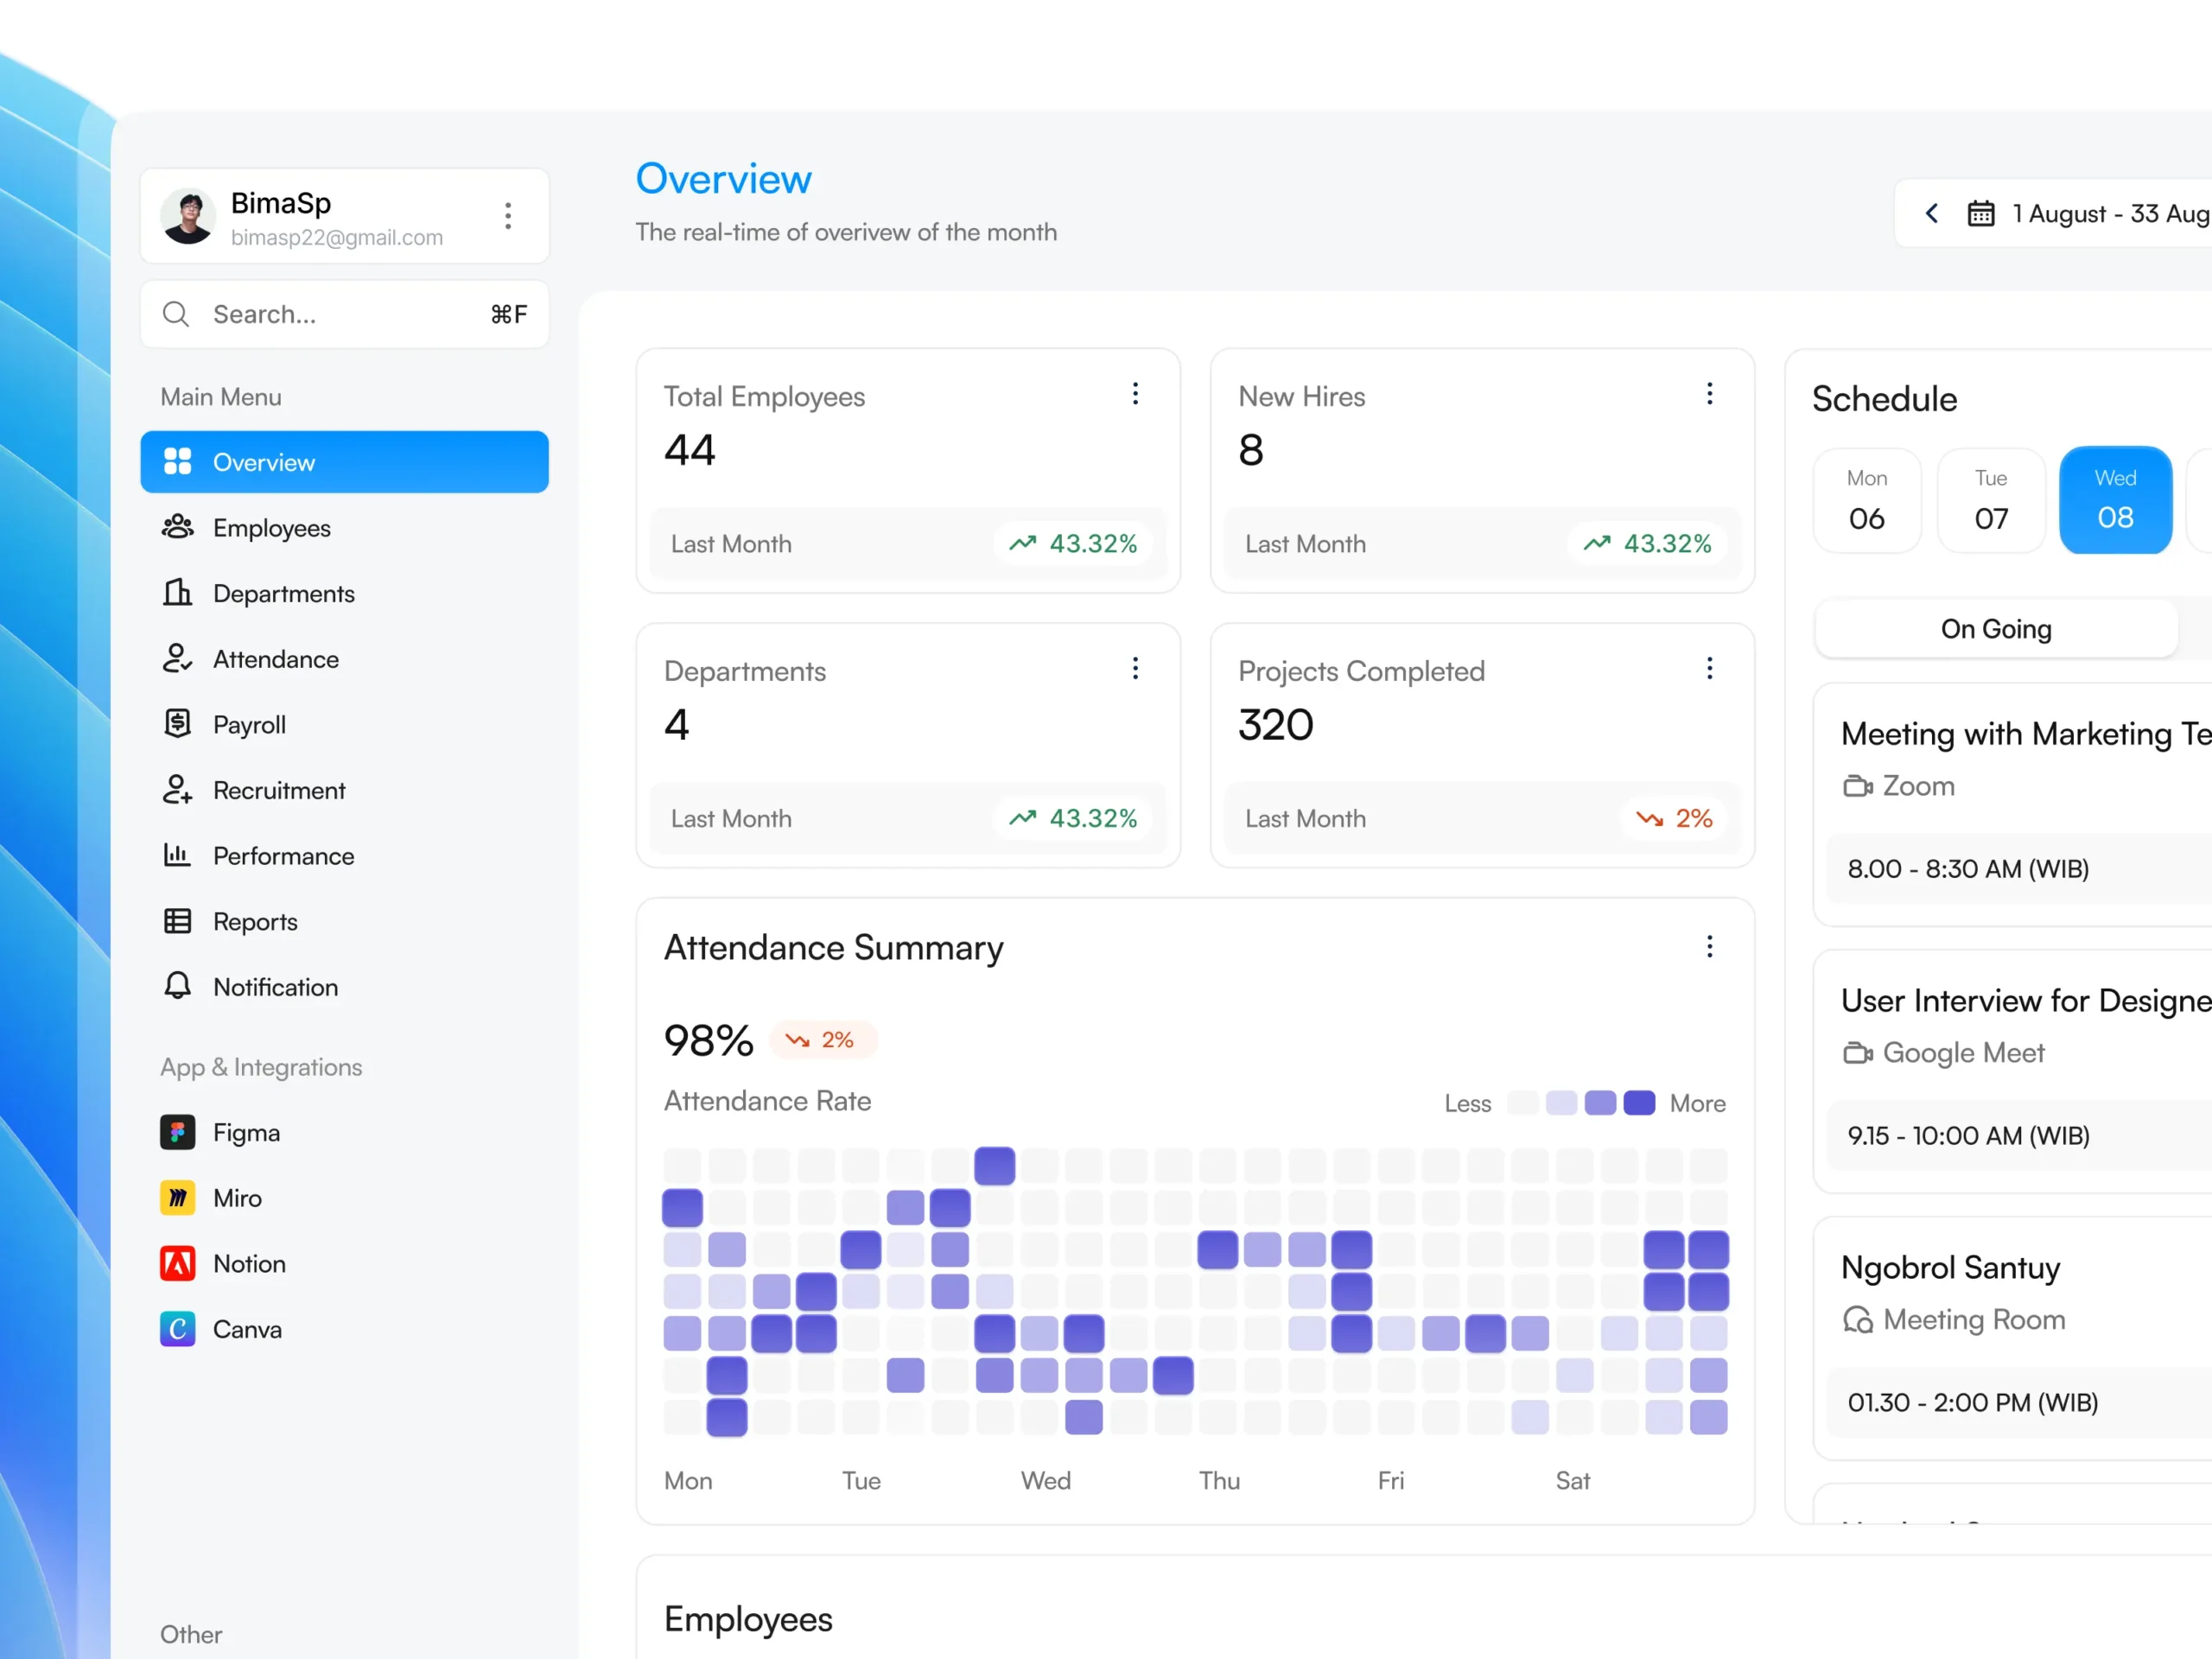Click the Meeting Room location icon
The image size is (2212, 1659).
click(1858, 1320)
